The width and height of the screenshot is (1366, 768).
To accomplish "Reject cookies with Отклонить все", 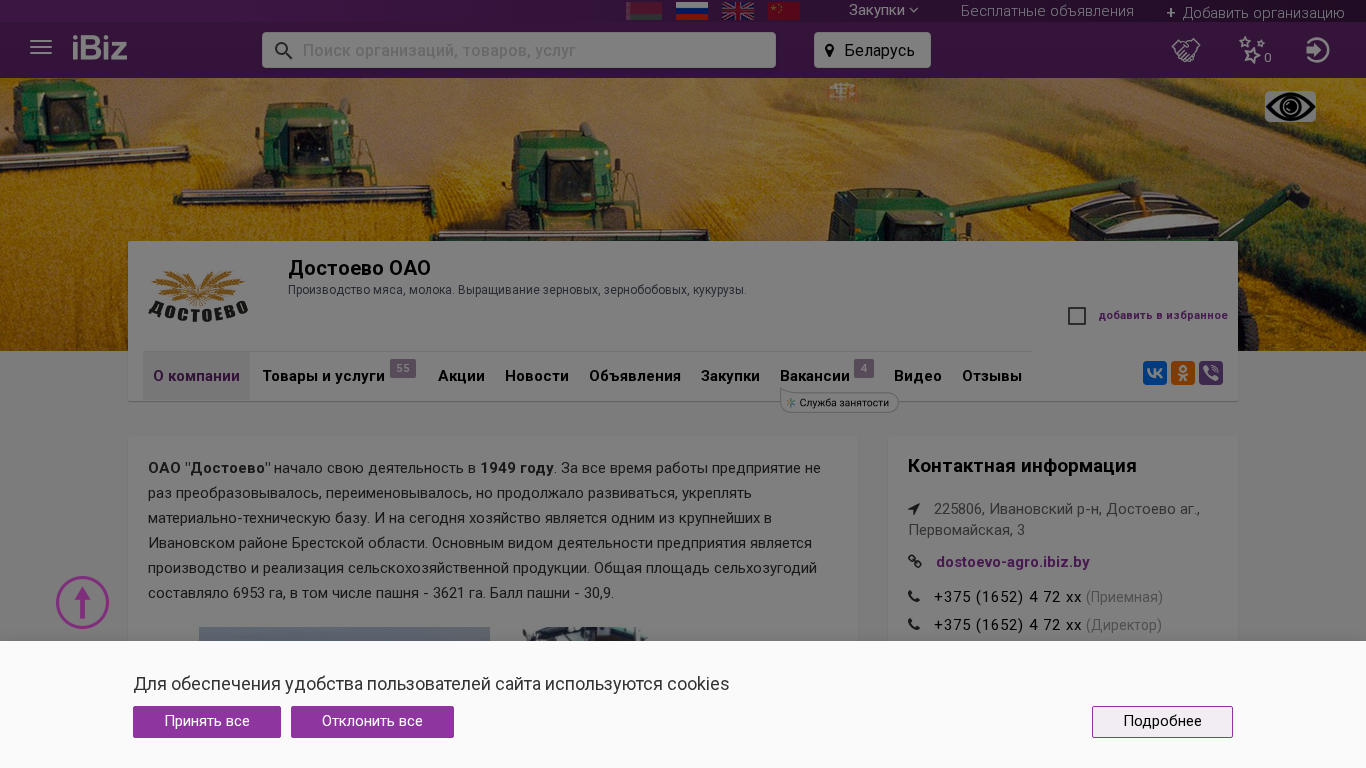I will tap(372, 722).
